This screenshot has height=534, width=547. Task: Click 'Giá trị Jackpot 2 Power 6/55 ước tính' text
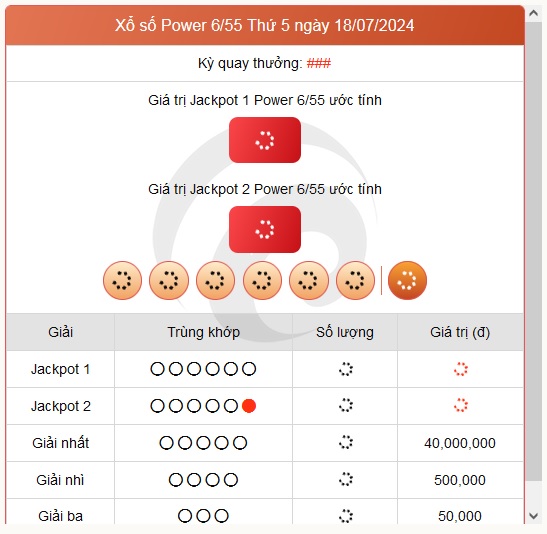coord(265,189)
